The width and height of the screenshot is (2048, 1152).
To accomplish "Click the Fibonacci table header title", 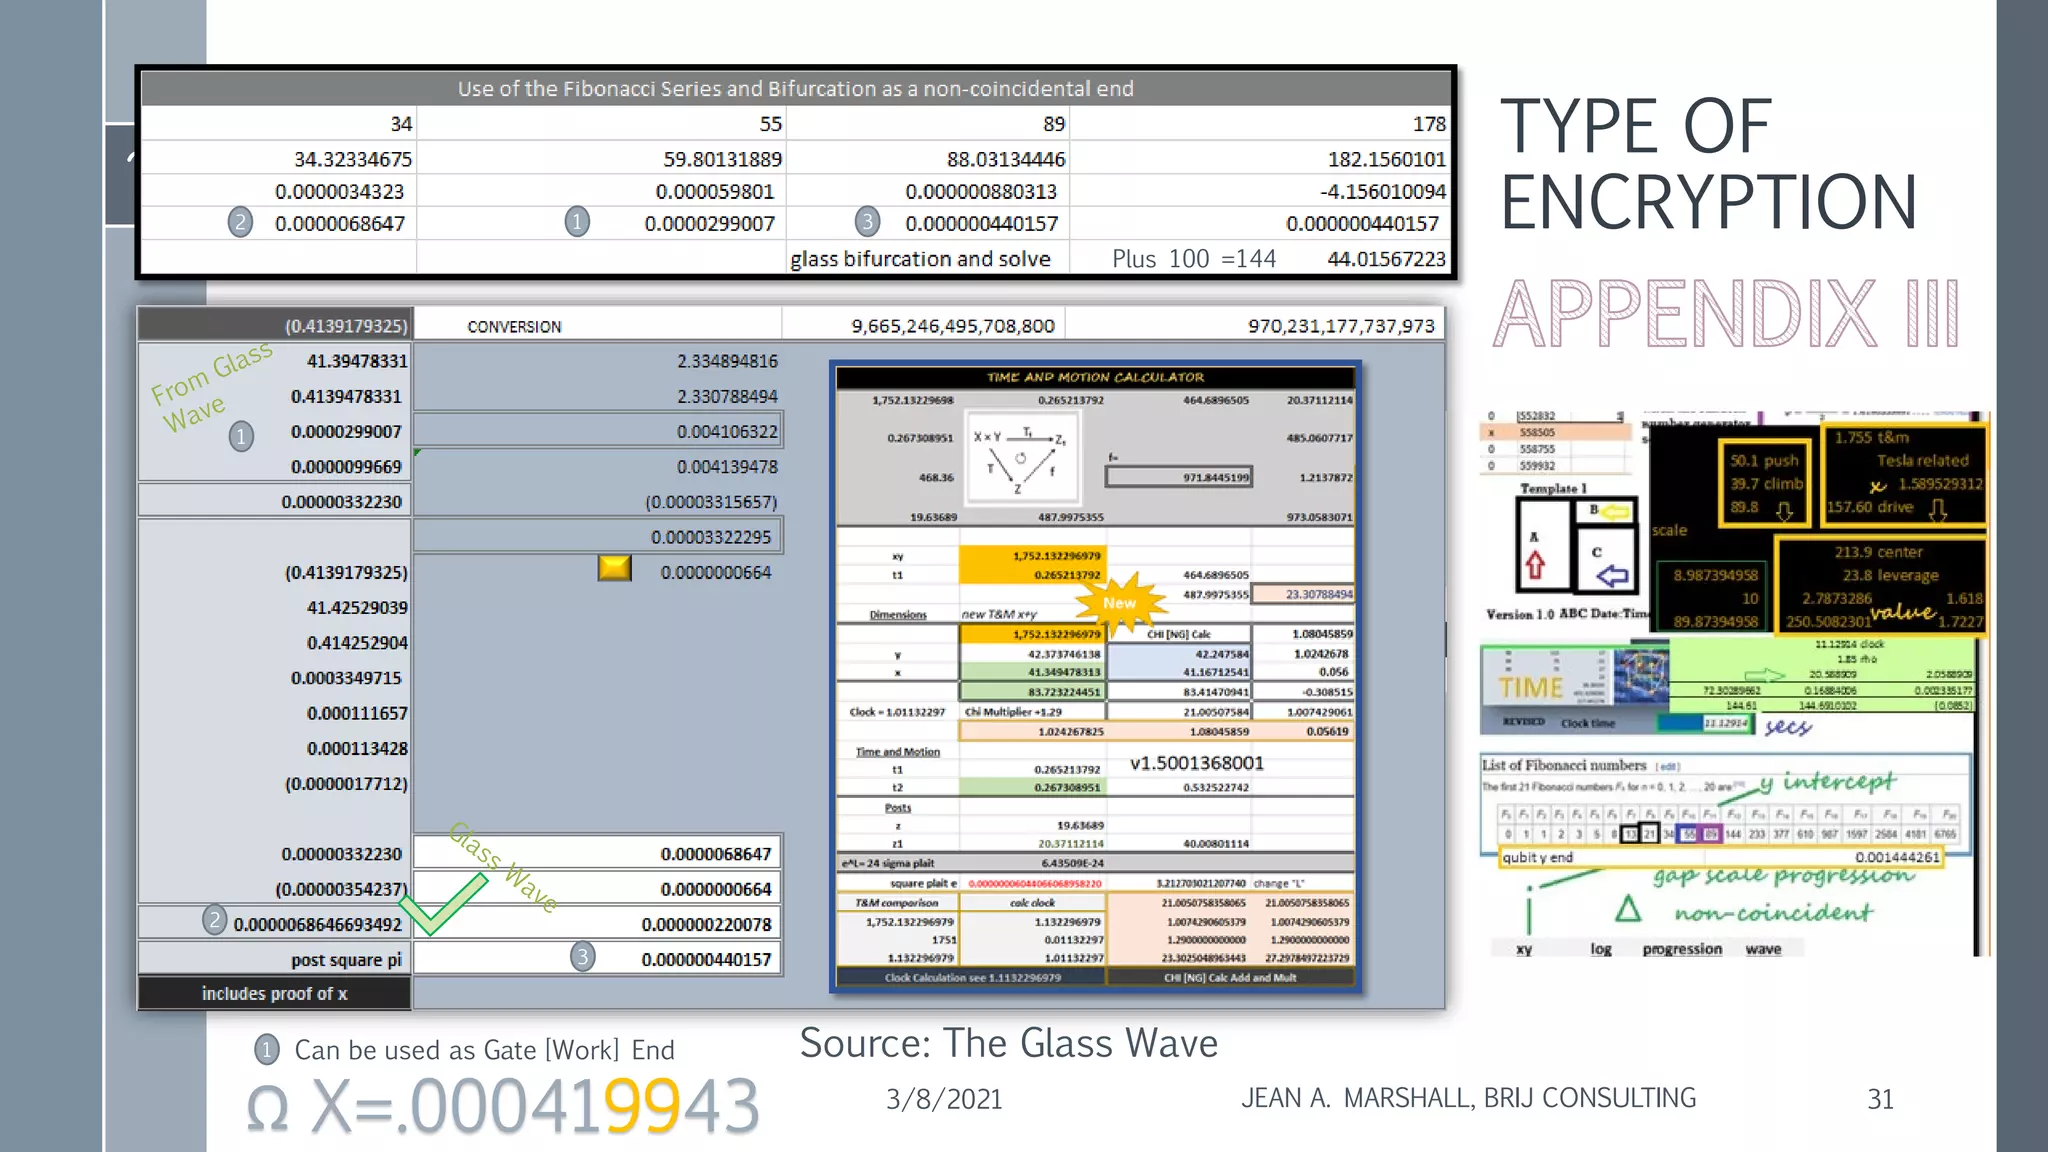I will [796, 88].
